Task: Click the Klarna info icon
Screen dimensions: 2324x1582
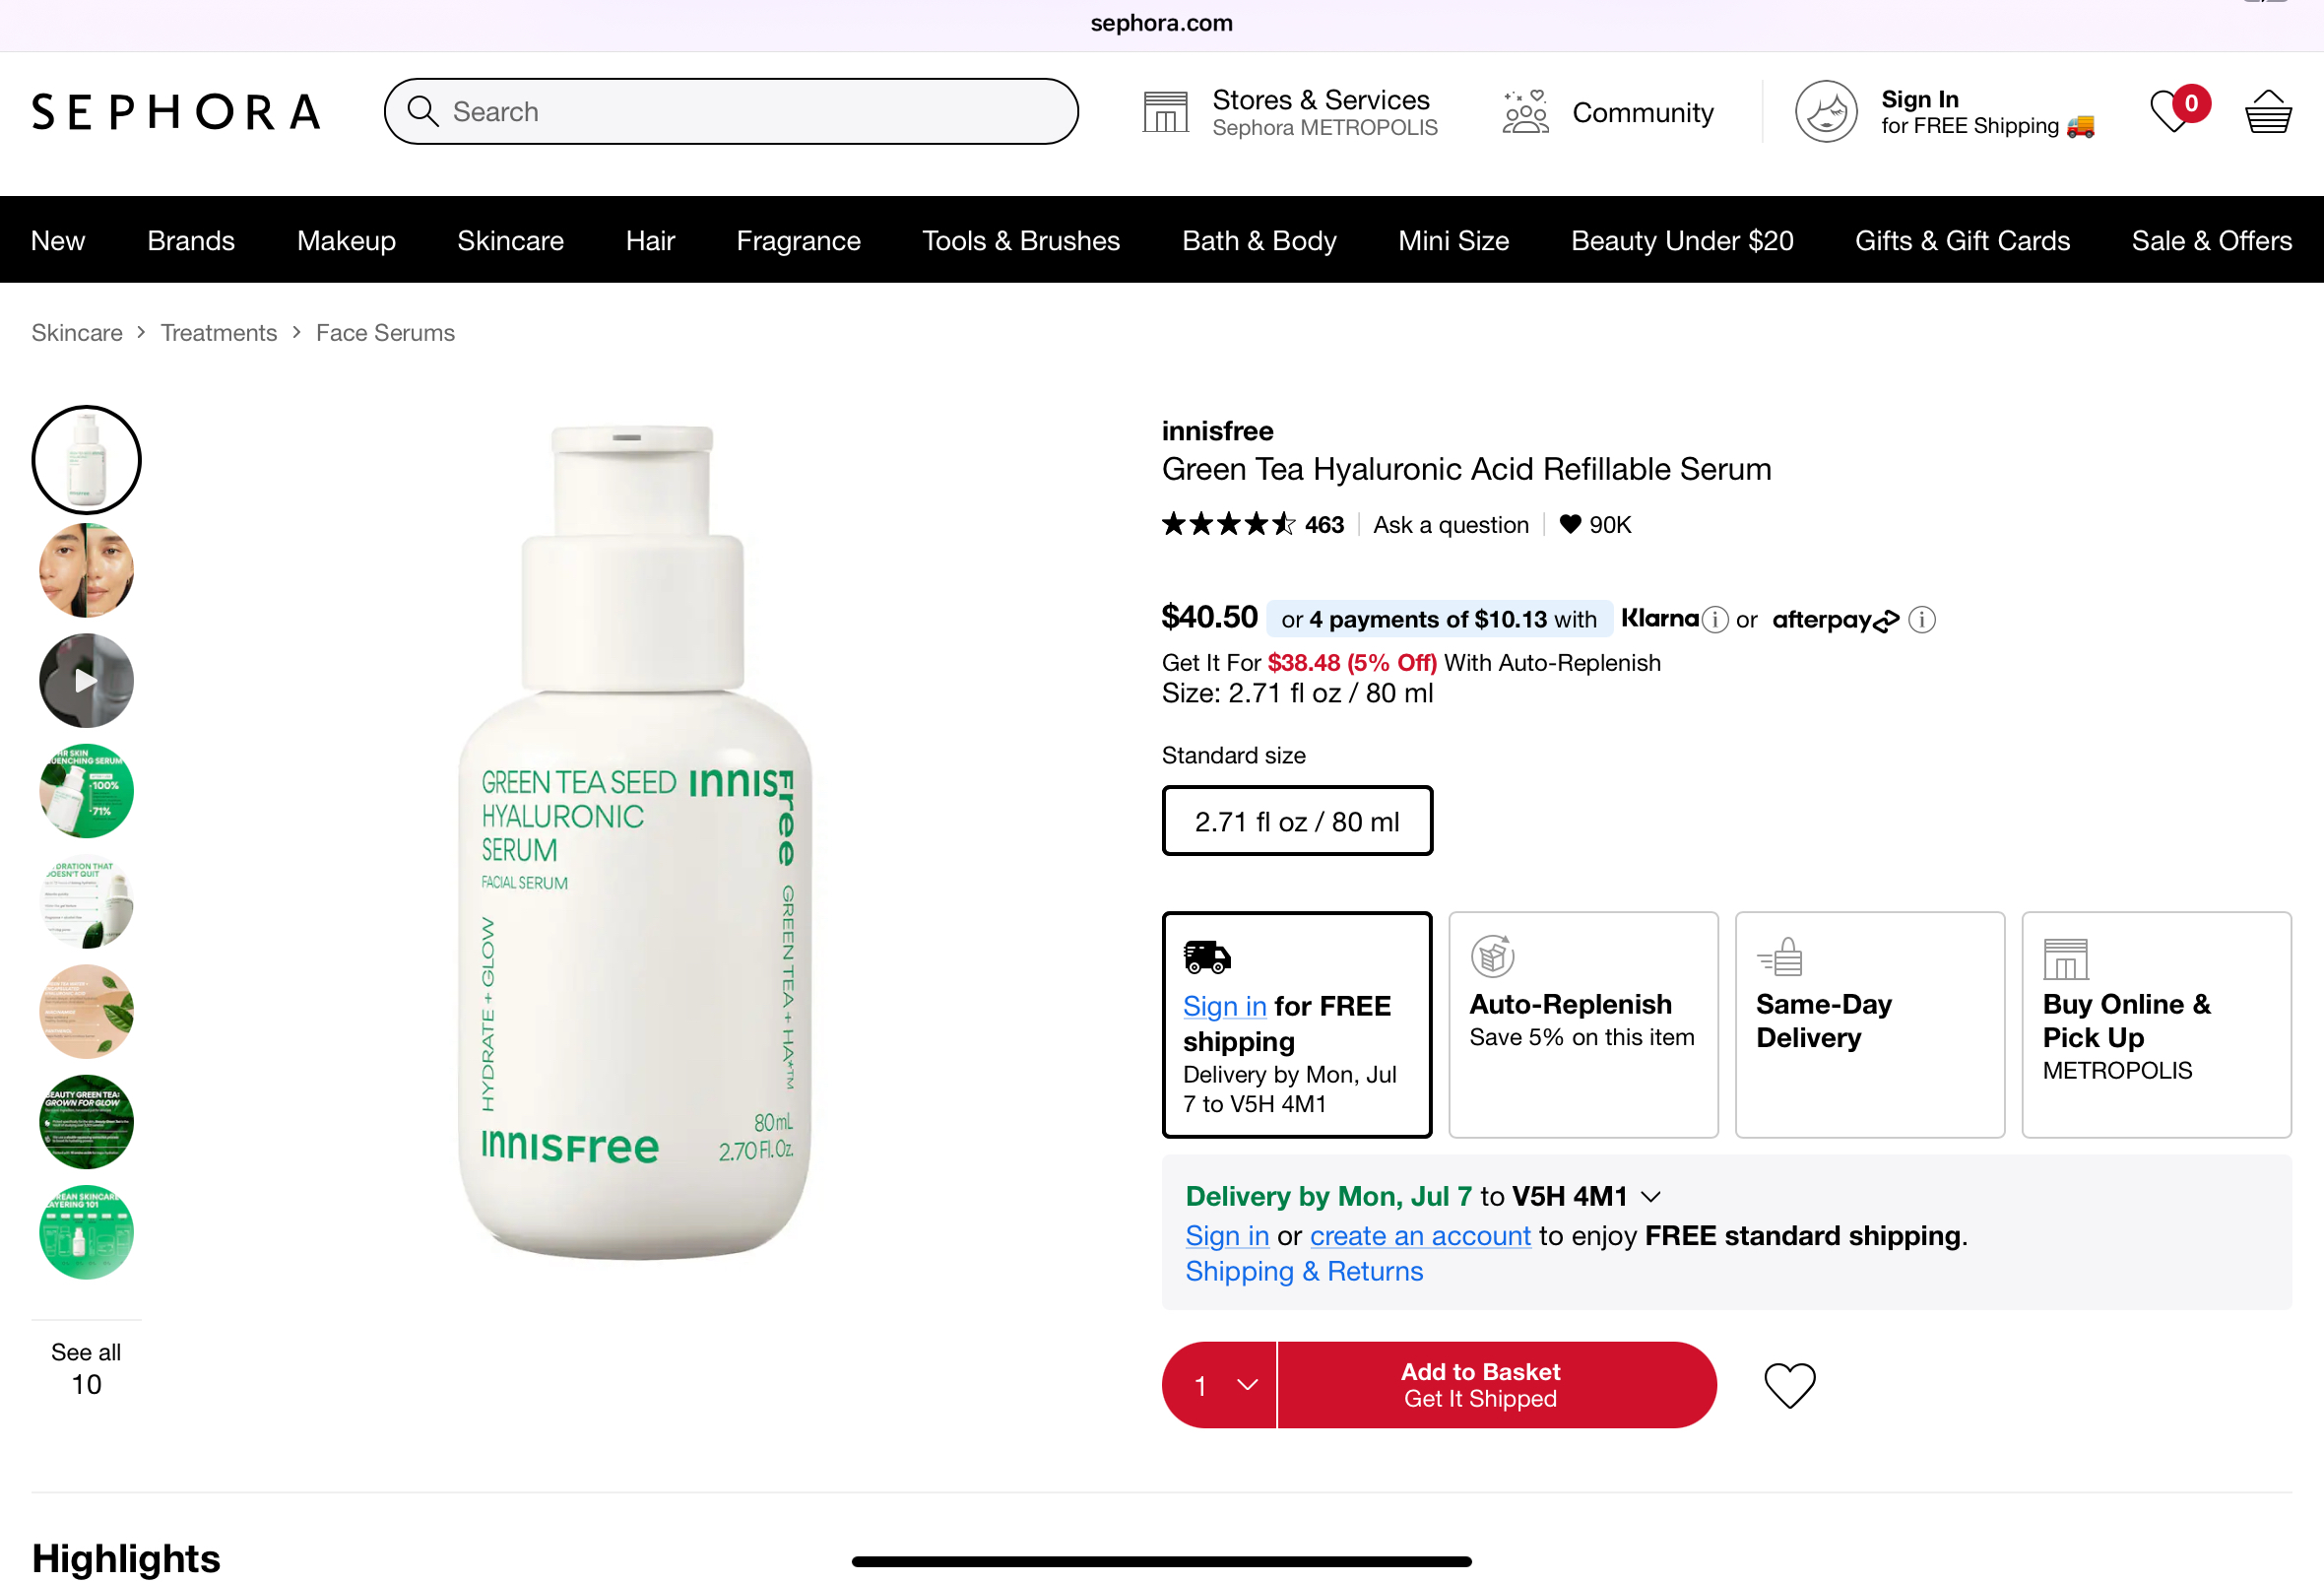Action: pyautogui.click(x=1714, y=620)
